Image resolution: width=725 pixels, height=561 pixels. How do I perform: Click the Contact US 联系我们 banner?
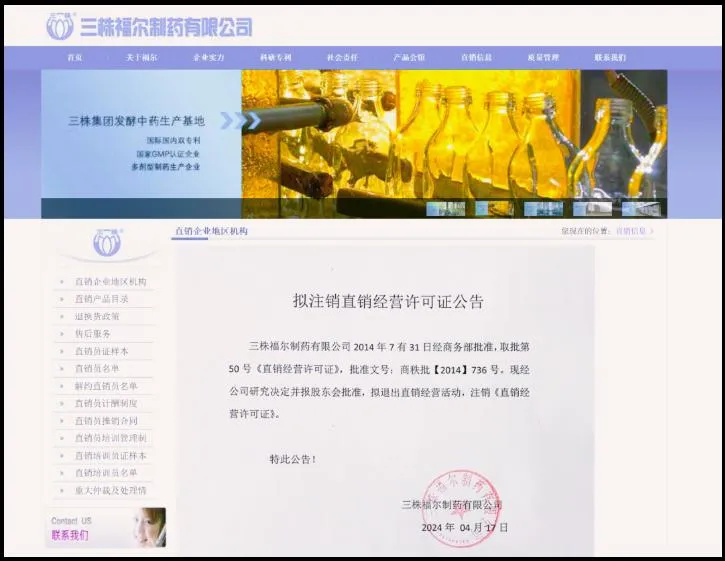point(106,528)
